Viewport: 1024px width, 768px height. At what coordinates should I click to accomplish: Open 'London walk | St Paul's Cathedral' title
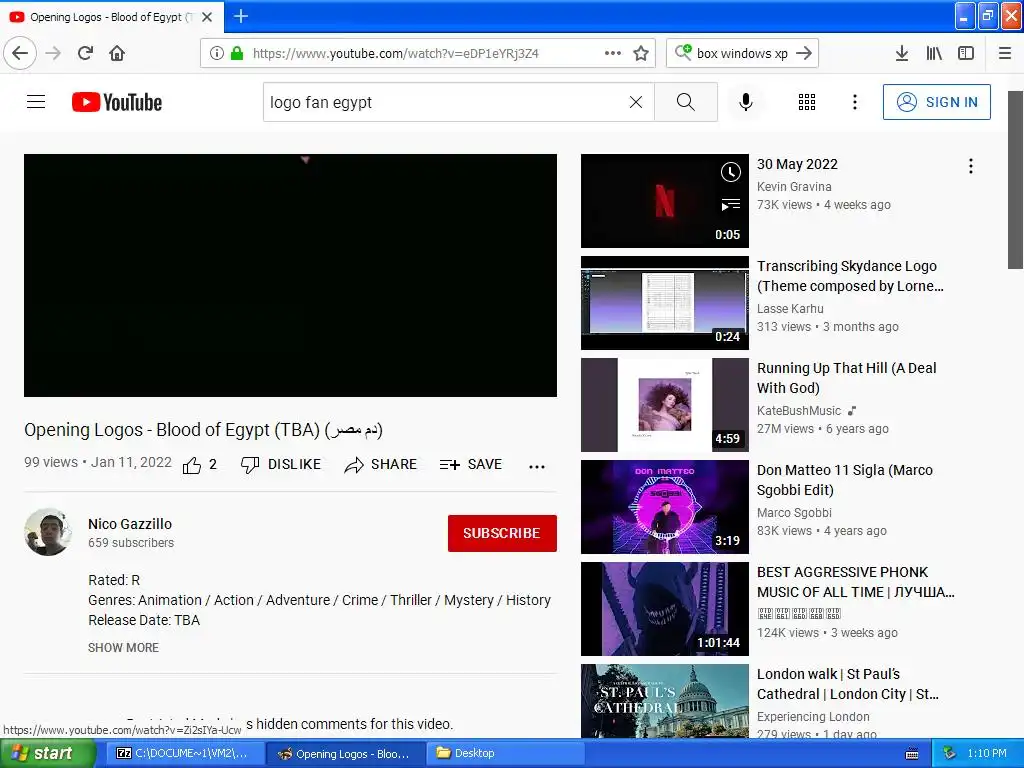pos(848,683)
